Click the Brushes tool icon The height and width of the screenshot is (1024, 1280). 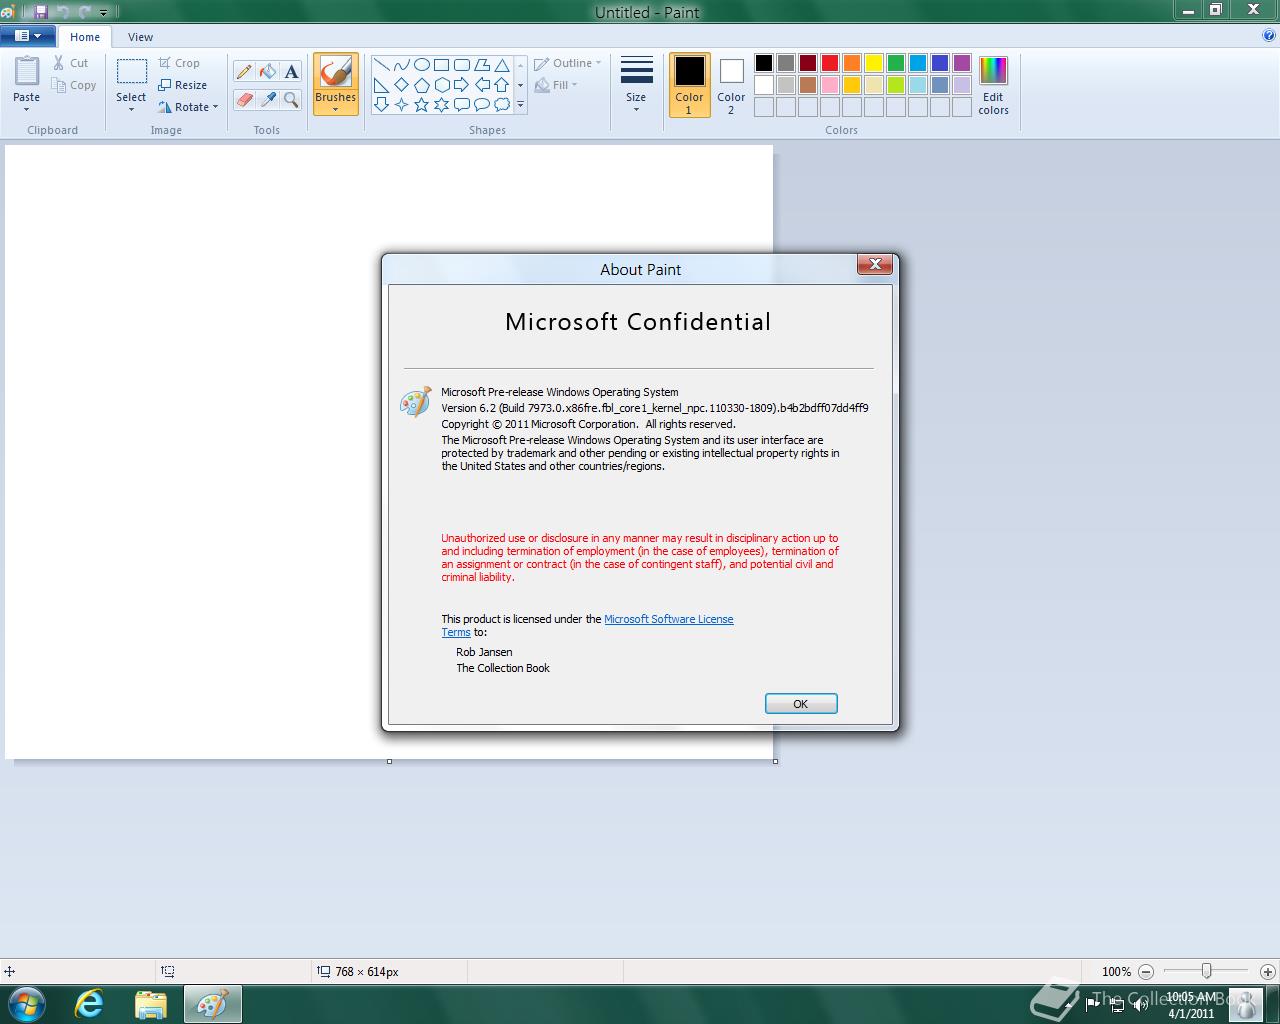click(335, 72)
